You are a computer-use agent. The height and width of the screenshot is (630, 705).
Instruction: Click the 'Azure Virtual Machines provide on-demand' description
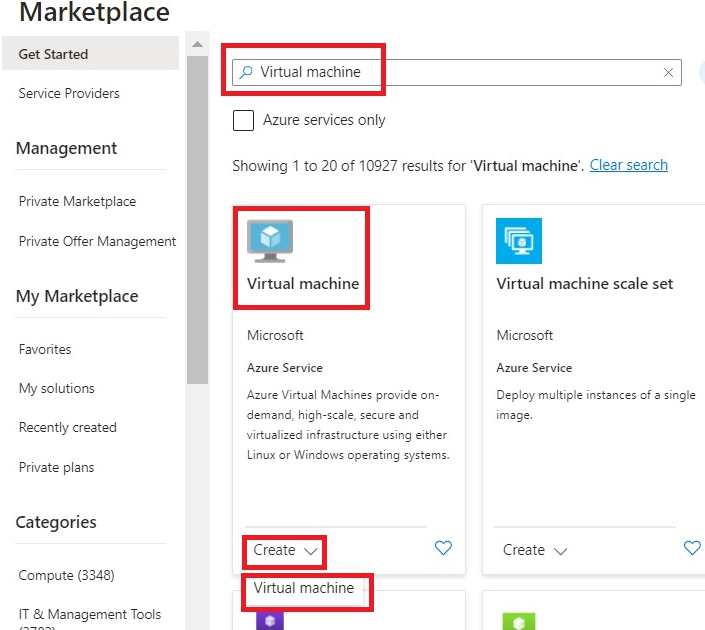click(x=348, y=425)
